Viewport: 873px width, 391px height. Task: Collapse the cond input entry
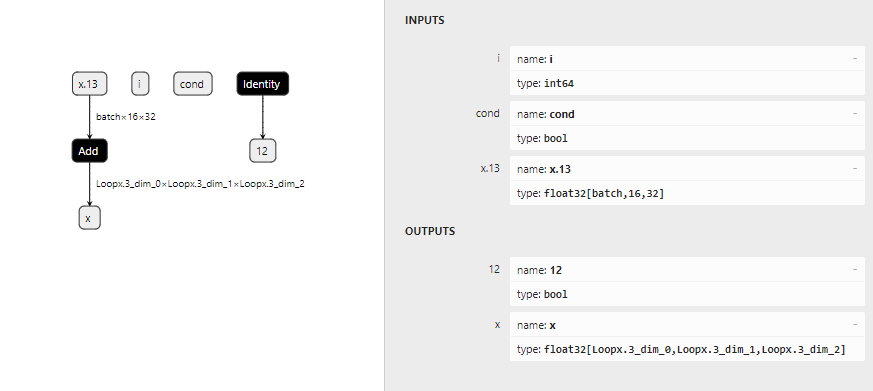855,114
